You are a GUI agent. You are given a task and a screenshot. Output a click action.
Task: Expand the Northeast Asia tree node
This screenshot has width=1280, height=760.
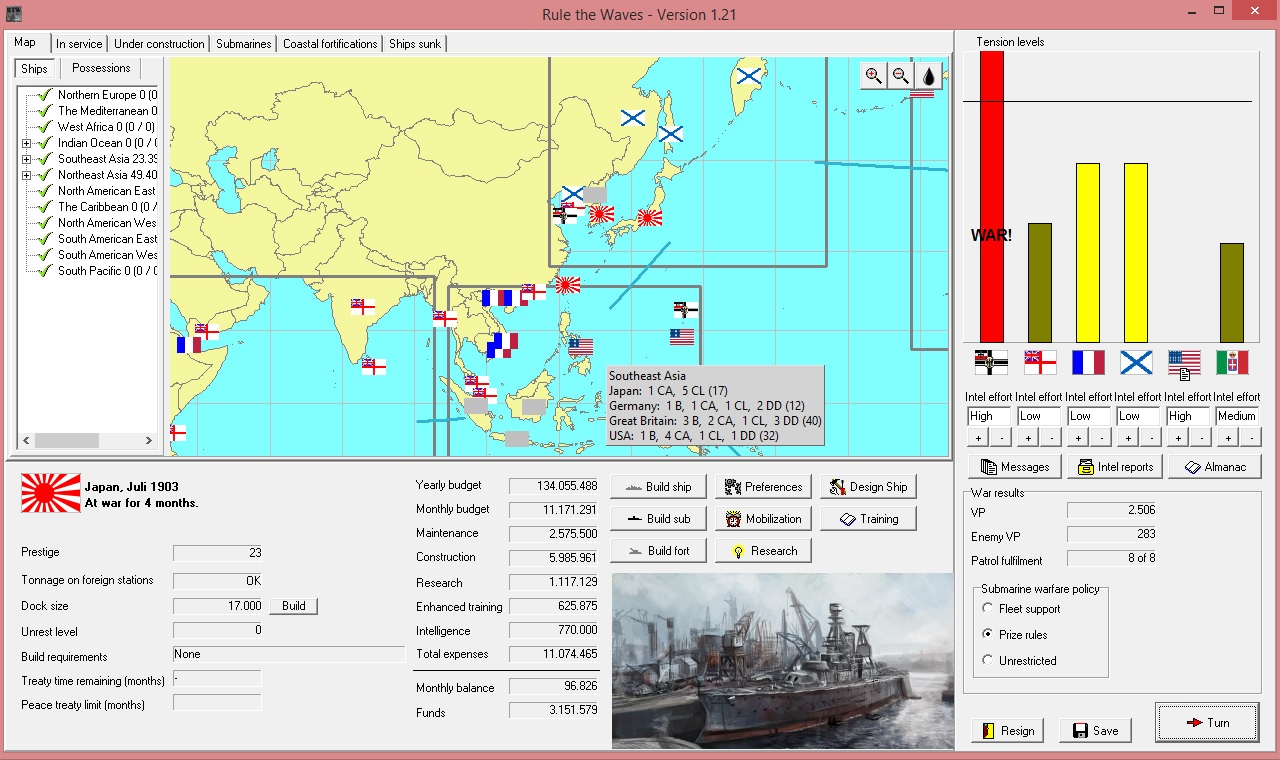click(x=26, y=175)
